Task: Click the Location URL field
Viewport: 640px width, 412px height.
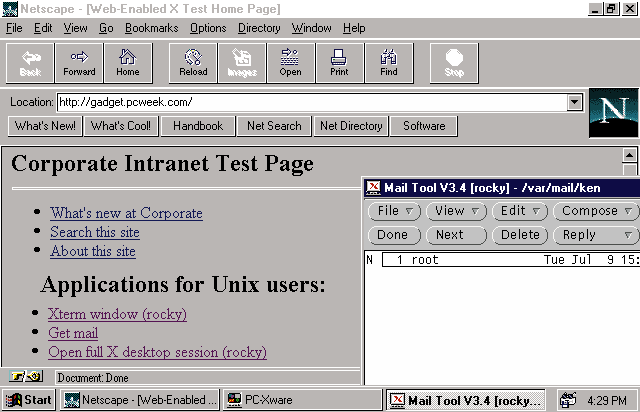Action: 312,102
